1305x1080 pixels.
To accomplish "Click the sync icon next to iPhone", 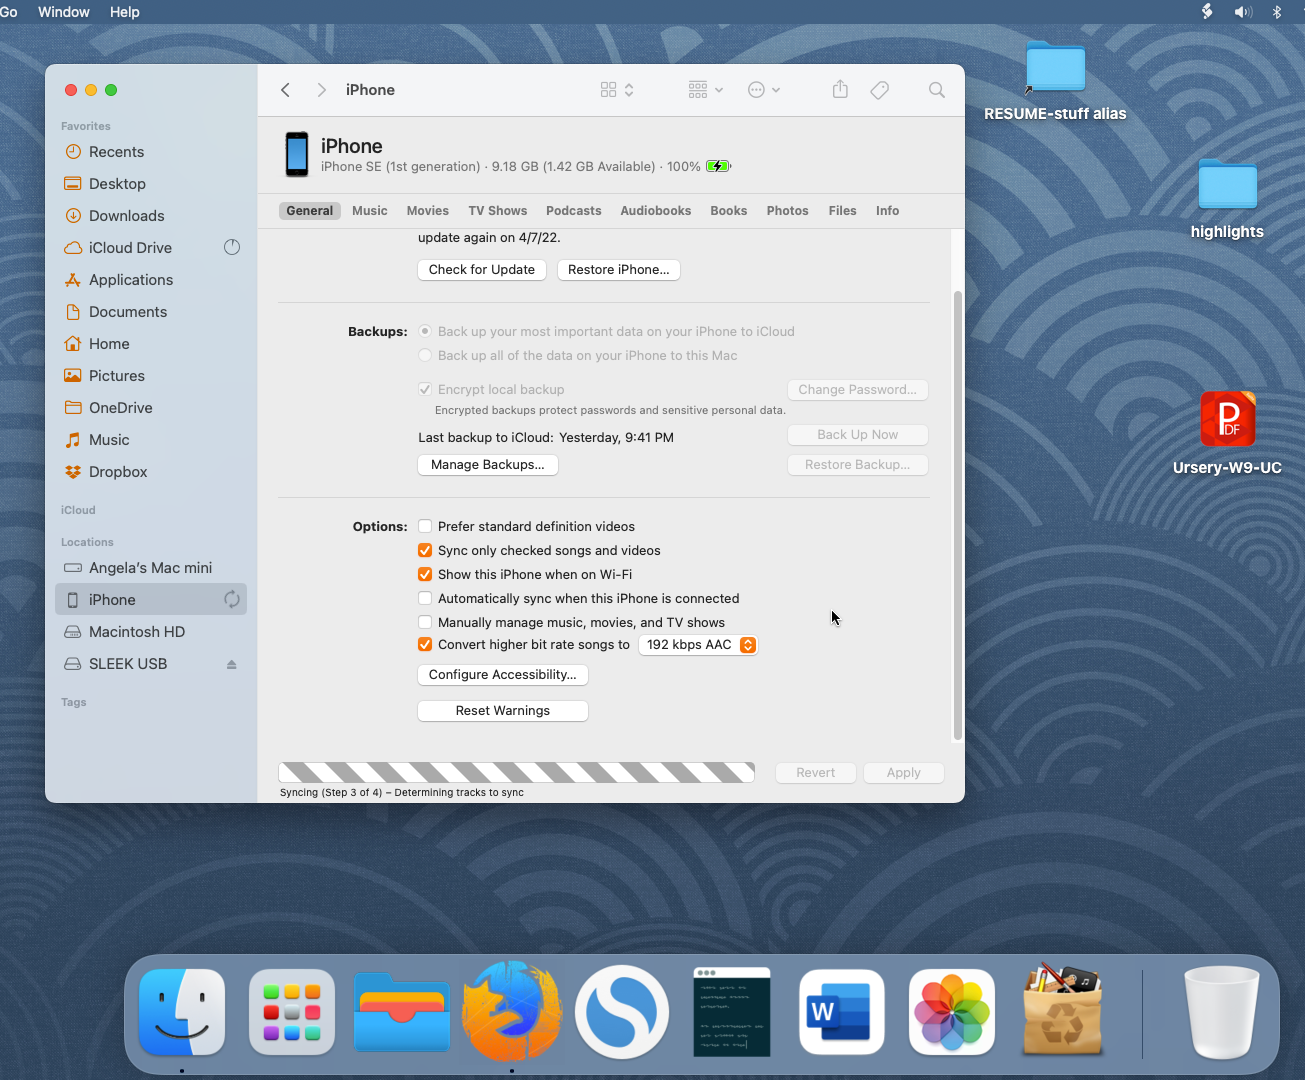I will (231, 599).
